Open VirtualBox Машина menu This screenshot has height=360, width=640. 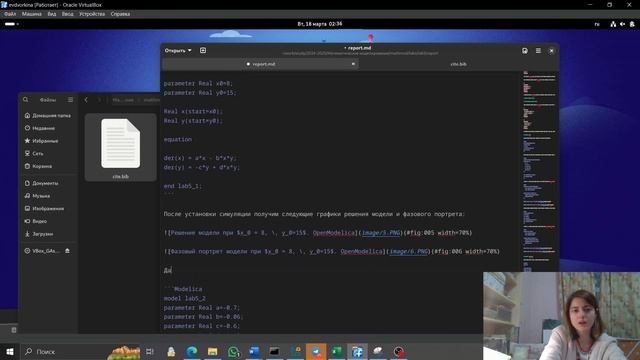(x=32, y=14)
